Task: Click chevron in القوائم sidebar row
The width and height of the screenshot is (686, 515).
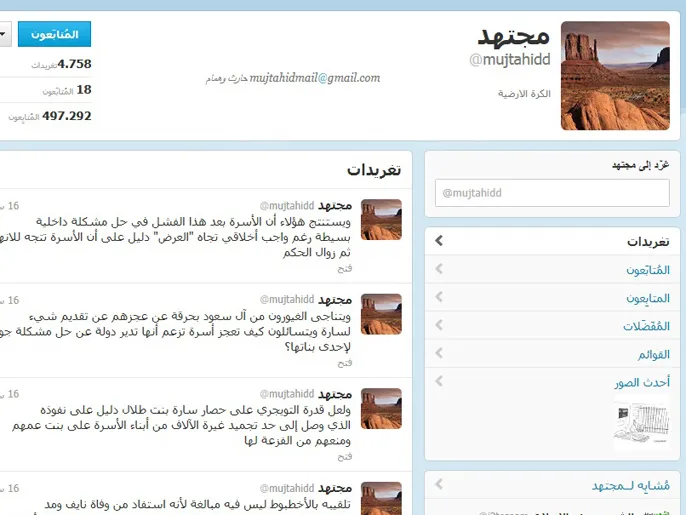Action: coord(439,353)
